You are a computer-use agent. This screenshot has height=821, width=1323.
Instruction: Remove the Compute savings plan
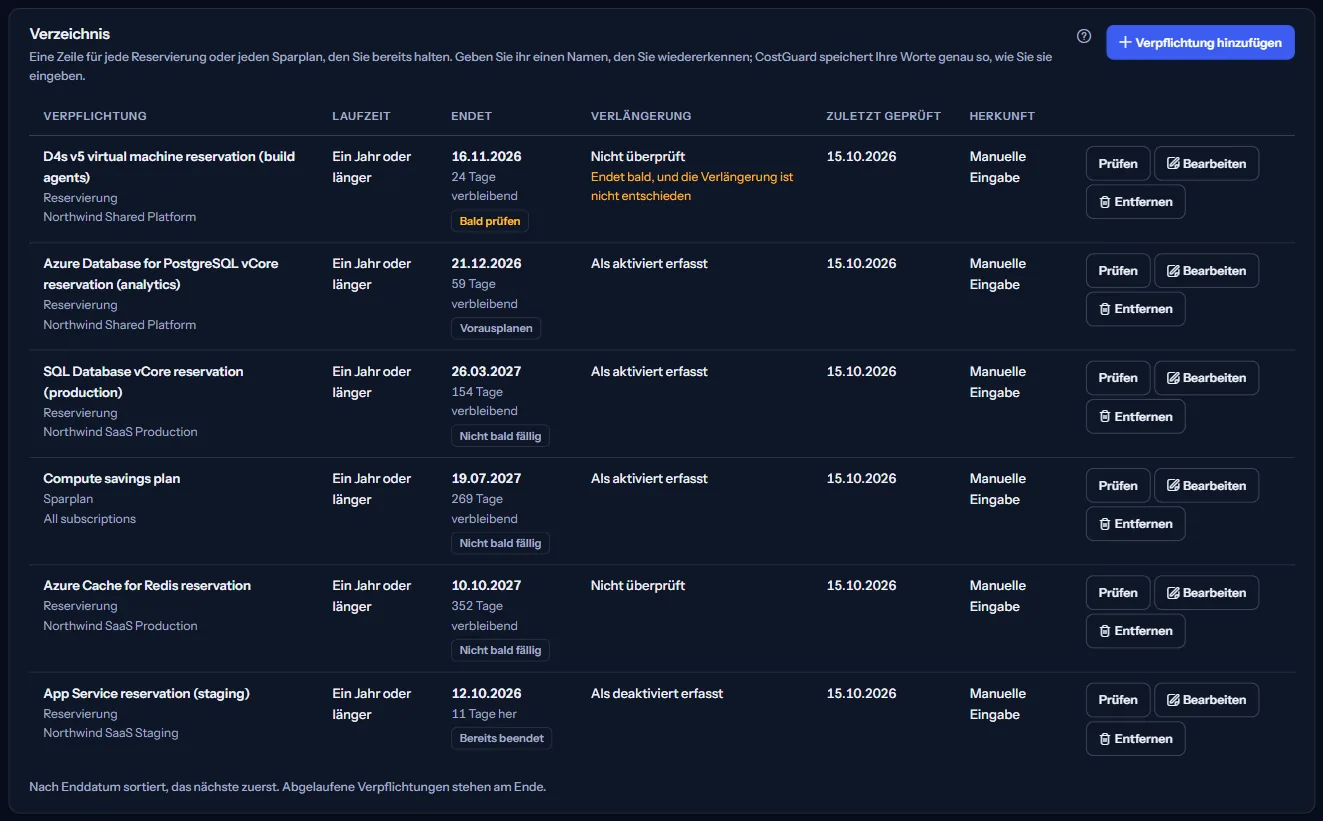pyautogui.click(x=1136, y=524)
